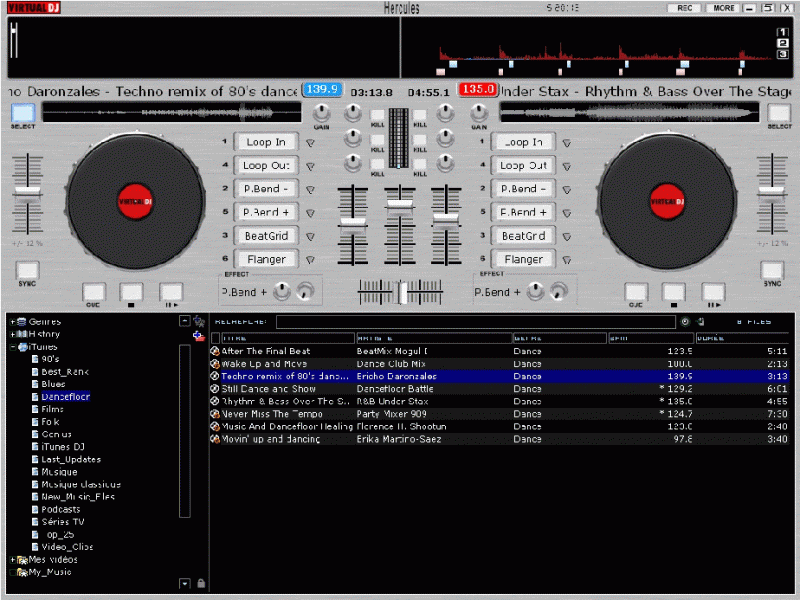This screenshot has width=800, height=600.
Task: Click left deck SYNC button
Action: [27, 270]
